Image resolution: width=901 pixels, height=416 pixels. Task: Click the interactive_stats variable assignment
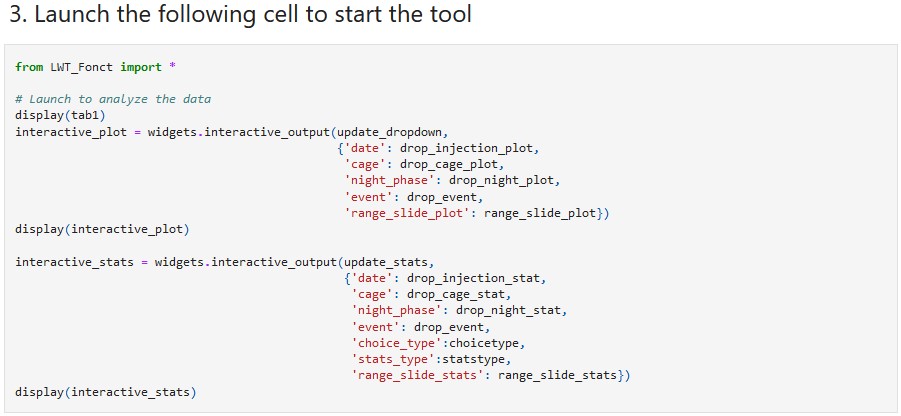[75, 262]
